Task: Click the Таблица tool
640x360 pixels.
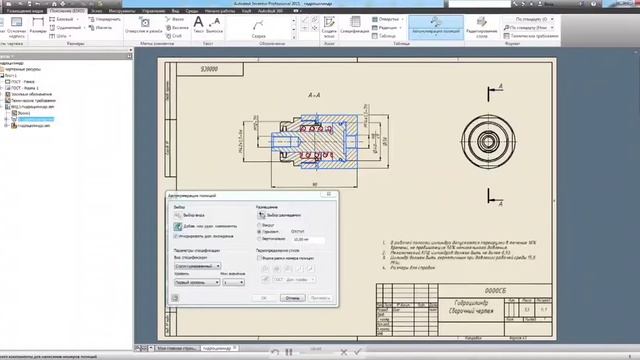Action: [x=384, y=36]
